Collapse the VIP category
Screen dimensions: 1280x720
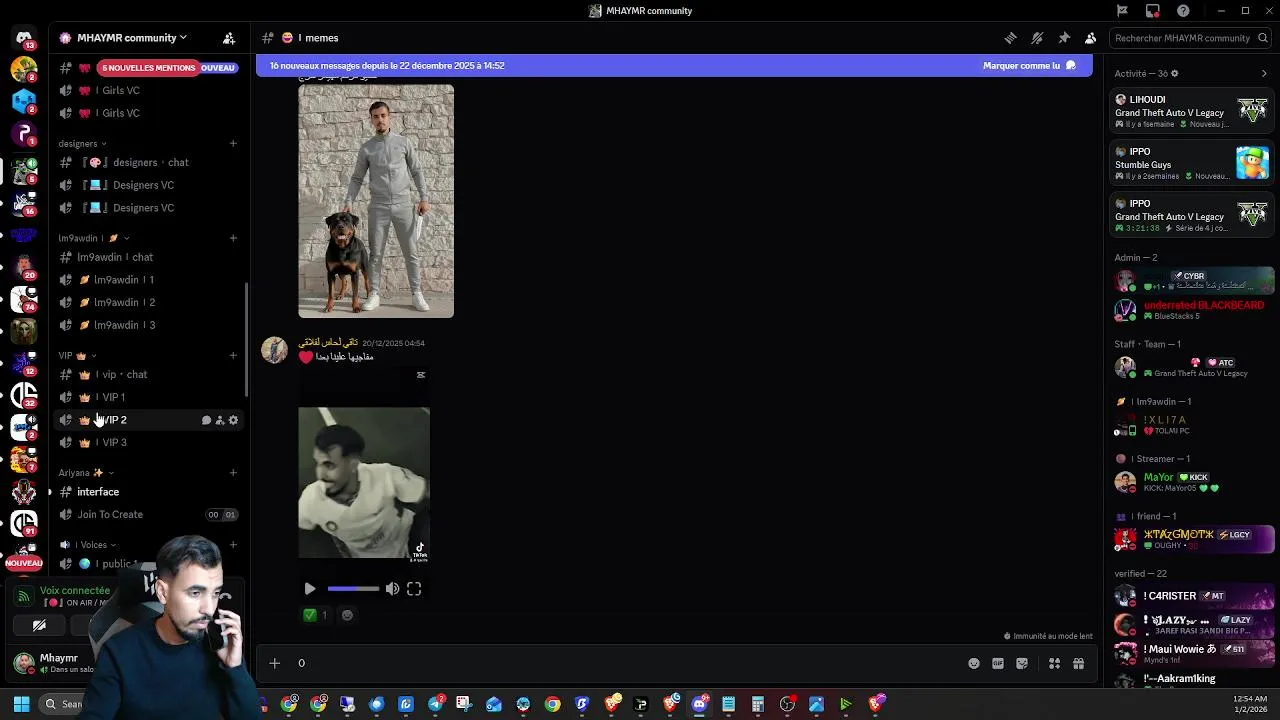77,355
